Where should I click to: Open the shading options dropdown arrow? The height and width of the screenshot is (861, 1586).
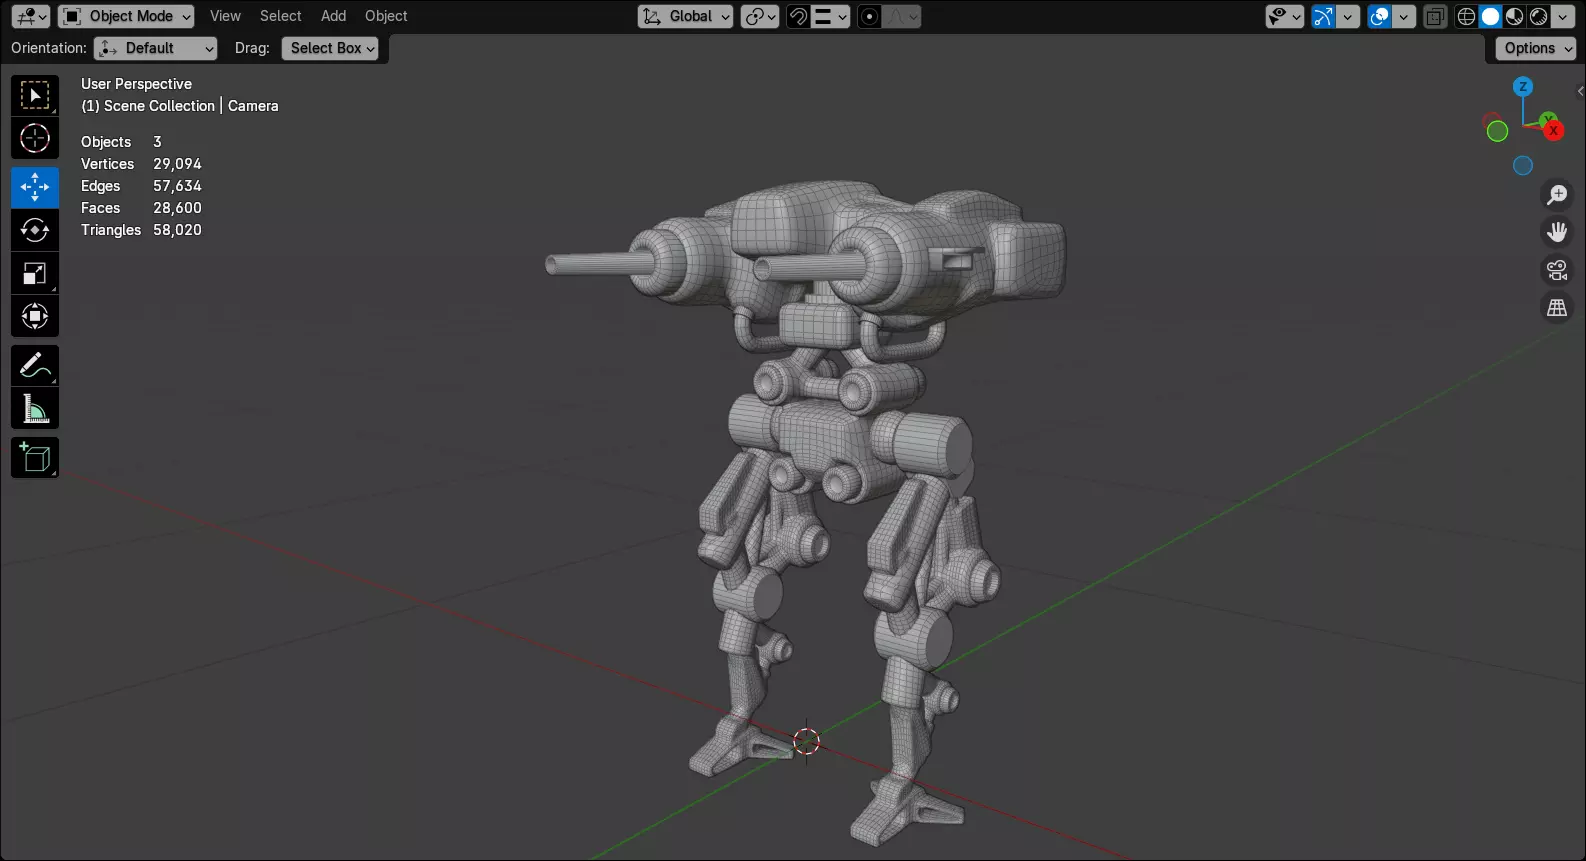(x=1563, y=16)
